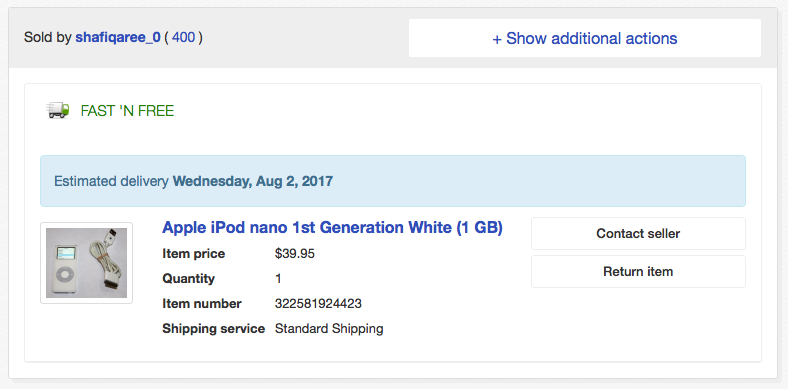Click the $39.95 price value
This screenshot has height=389, width=788.
[x=294, y=253]
